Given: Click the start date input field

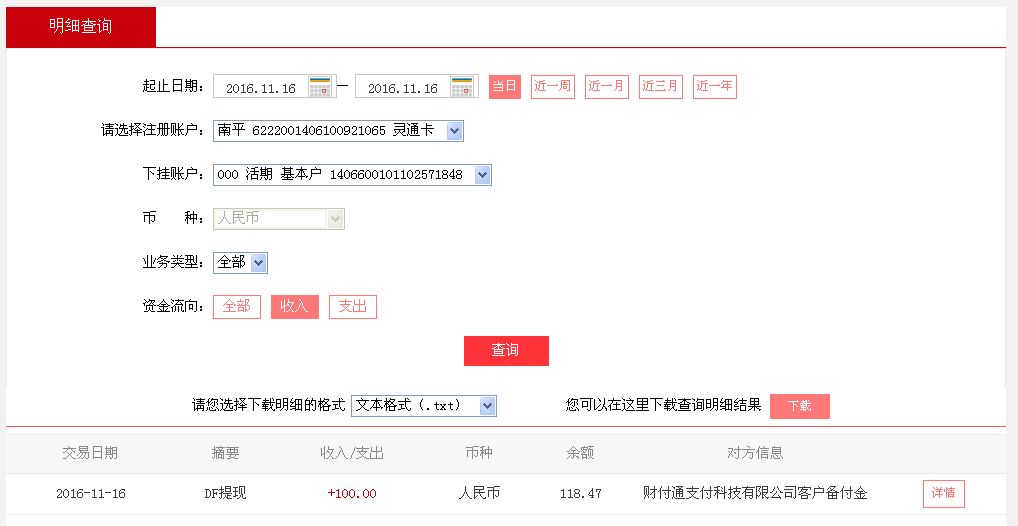Looking at the screenshot, I should point(261,88).
